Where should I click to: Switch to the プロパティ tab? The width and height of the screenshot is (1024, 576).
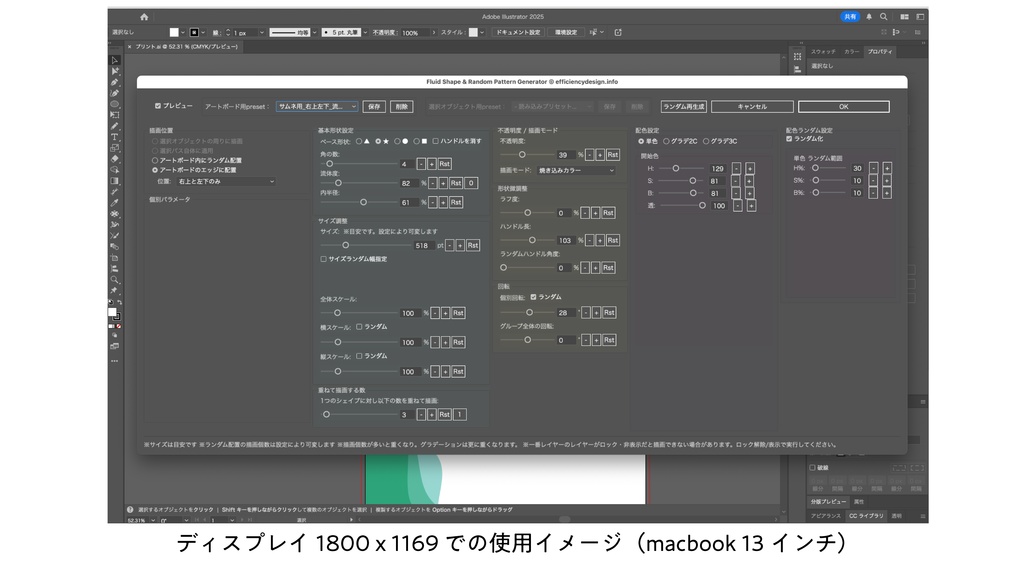point(880,51)
